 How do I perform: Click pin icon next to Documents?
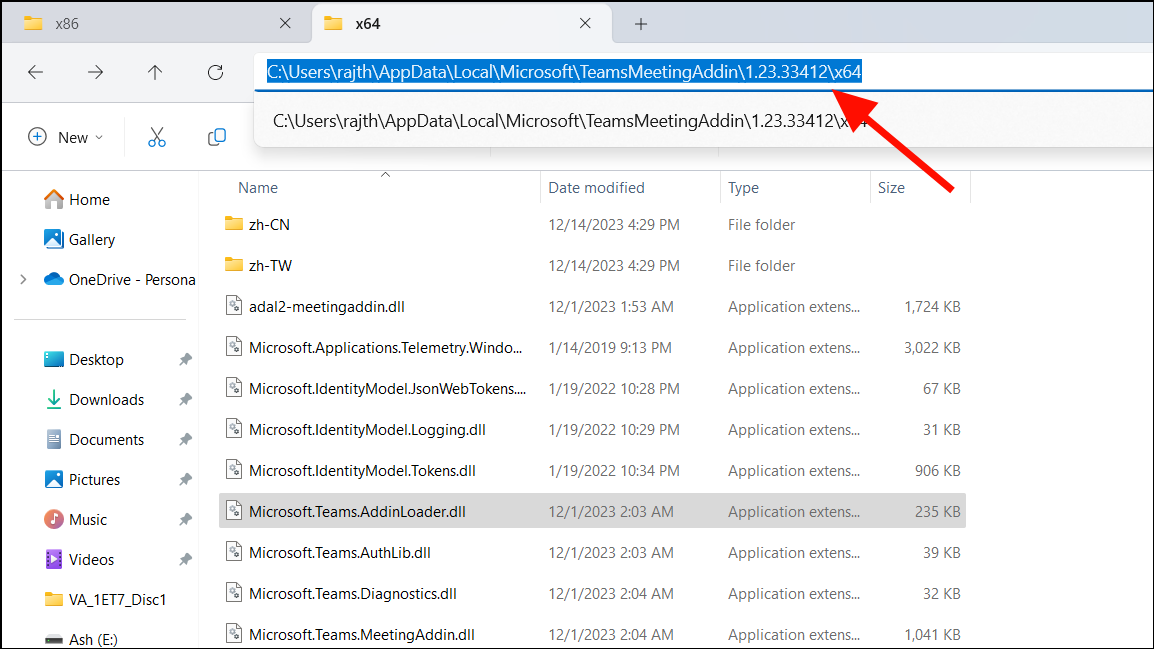click(x=185, y=439)
